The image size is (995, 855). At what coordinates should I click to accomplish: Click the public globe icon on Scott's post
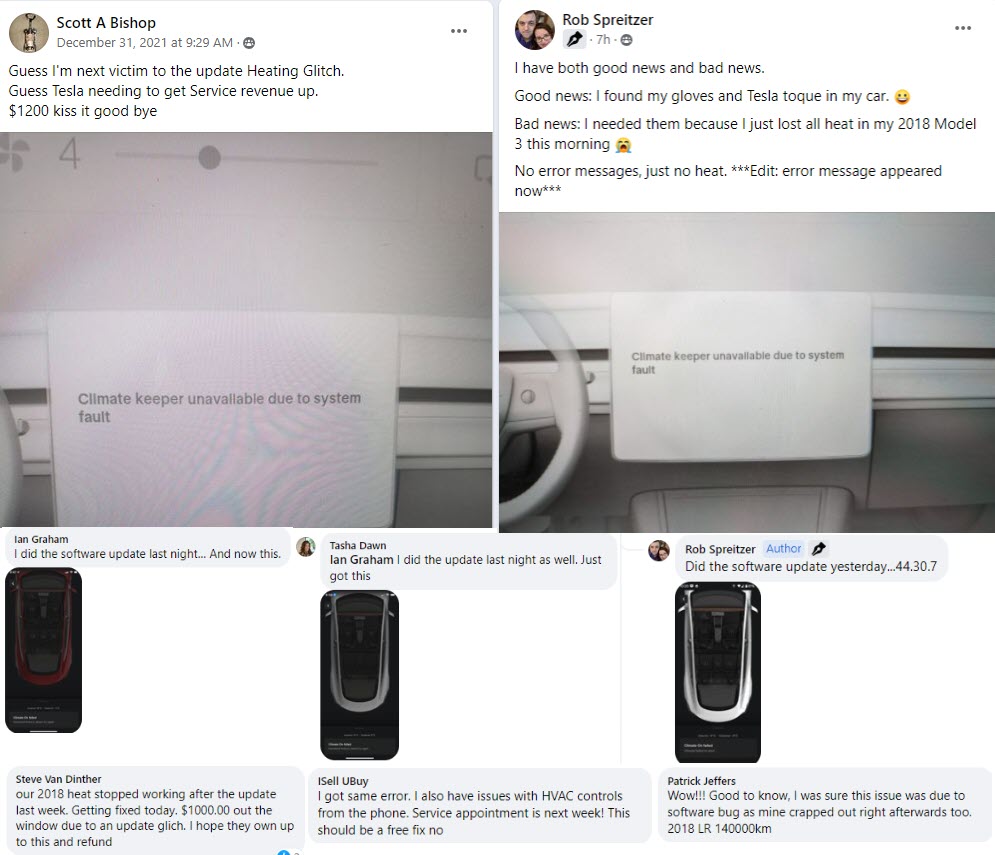(249, 43)
